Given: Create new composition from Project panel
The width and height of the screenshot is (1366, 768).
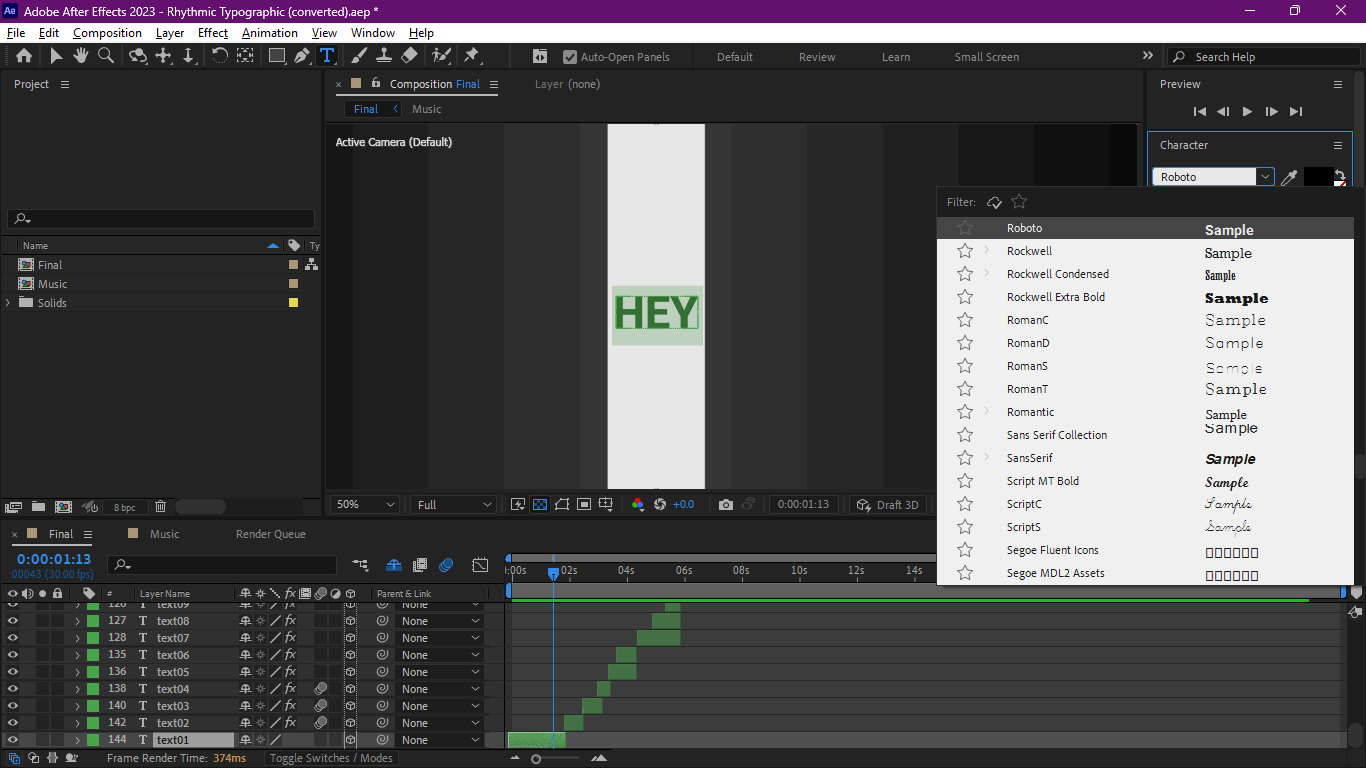Looking at the screenshot, I should (63, 507).
